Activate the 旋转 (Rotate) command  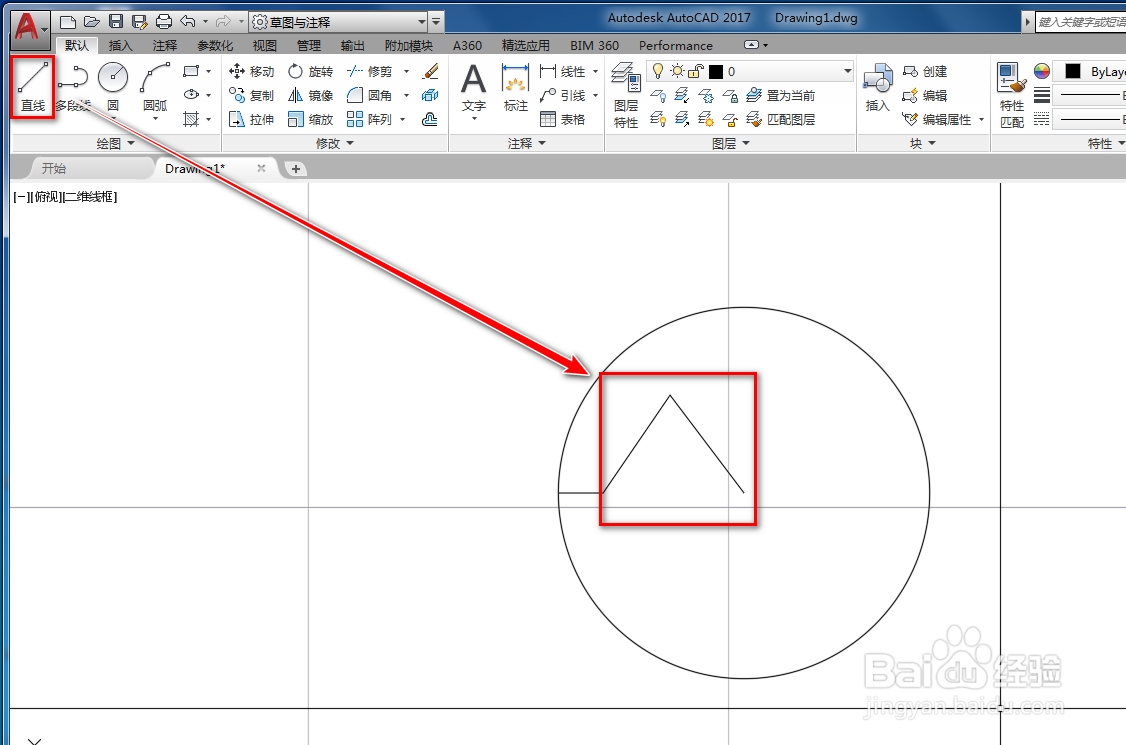310,71
